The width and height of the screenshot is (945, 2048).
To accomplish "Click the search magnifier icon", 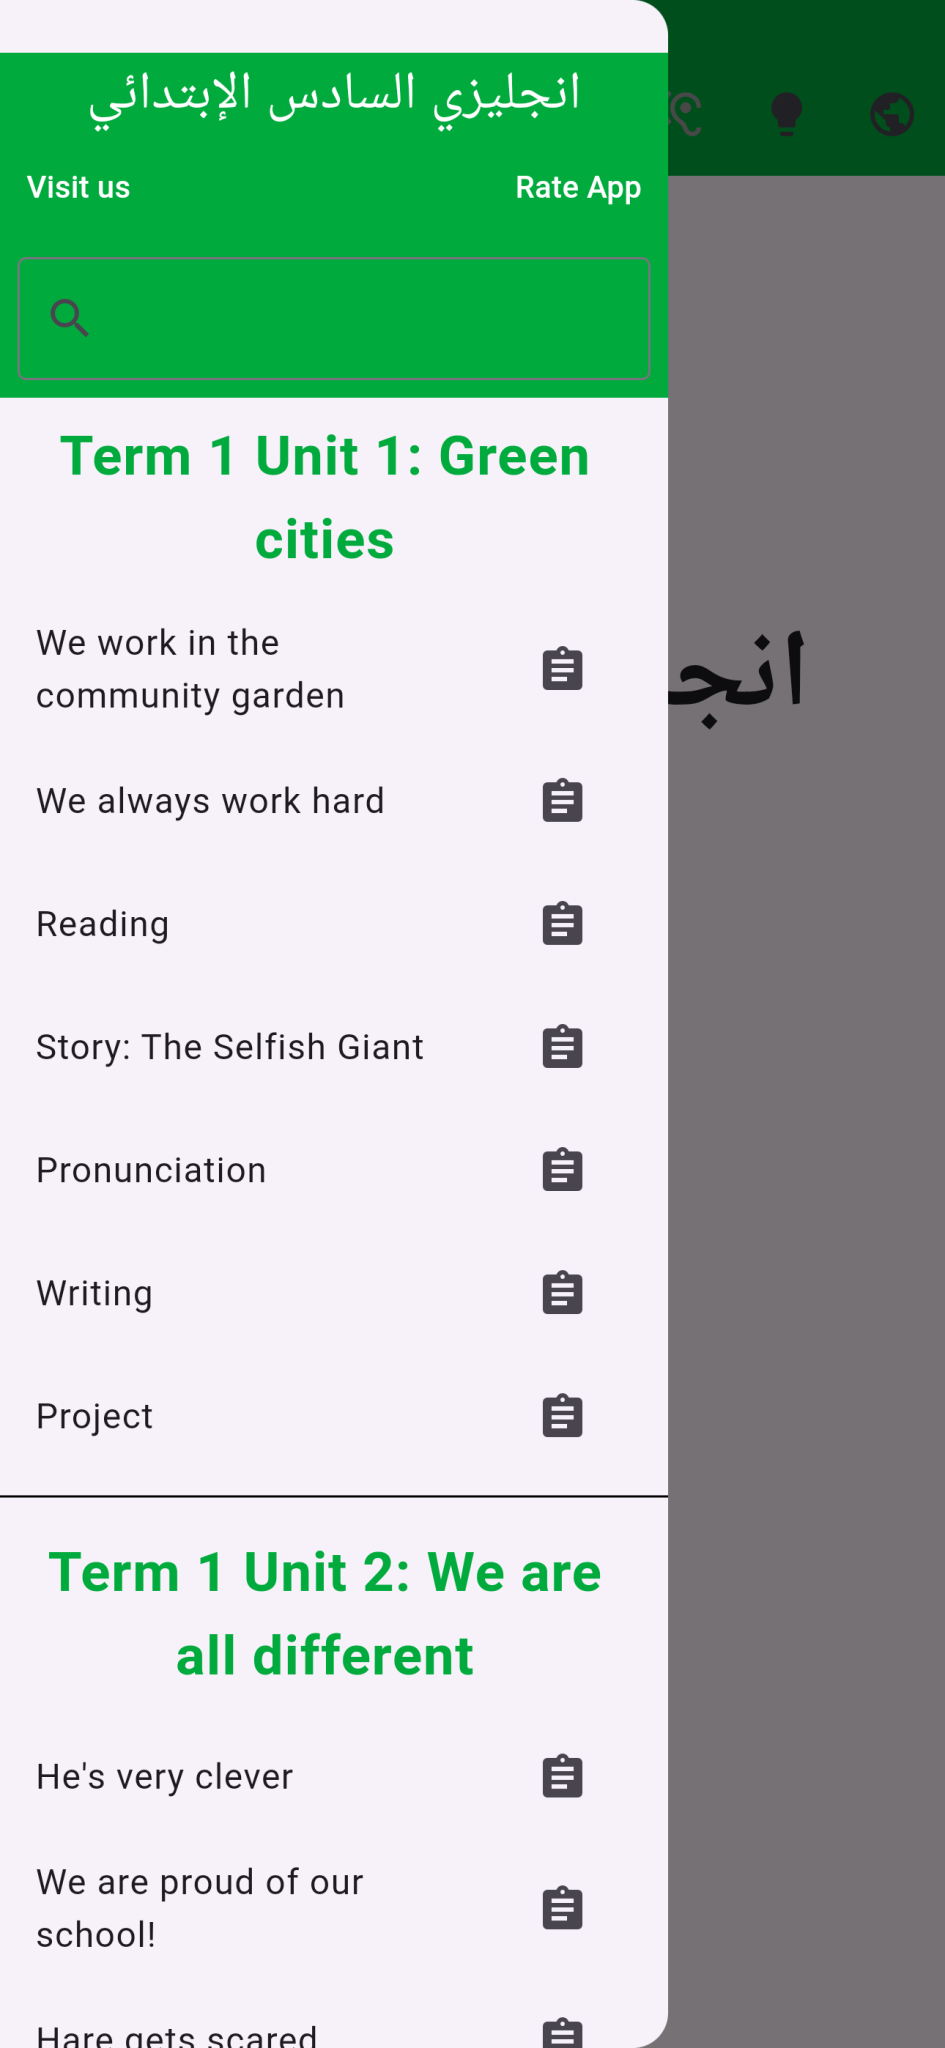I will tap(70, 318).
